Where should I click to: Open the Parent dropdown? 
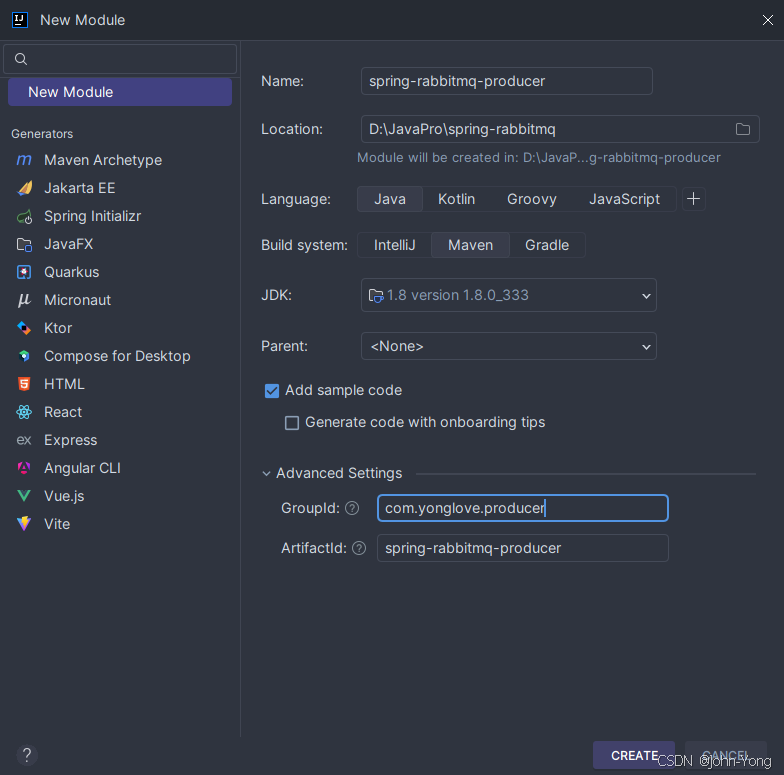click(508, 346)
